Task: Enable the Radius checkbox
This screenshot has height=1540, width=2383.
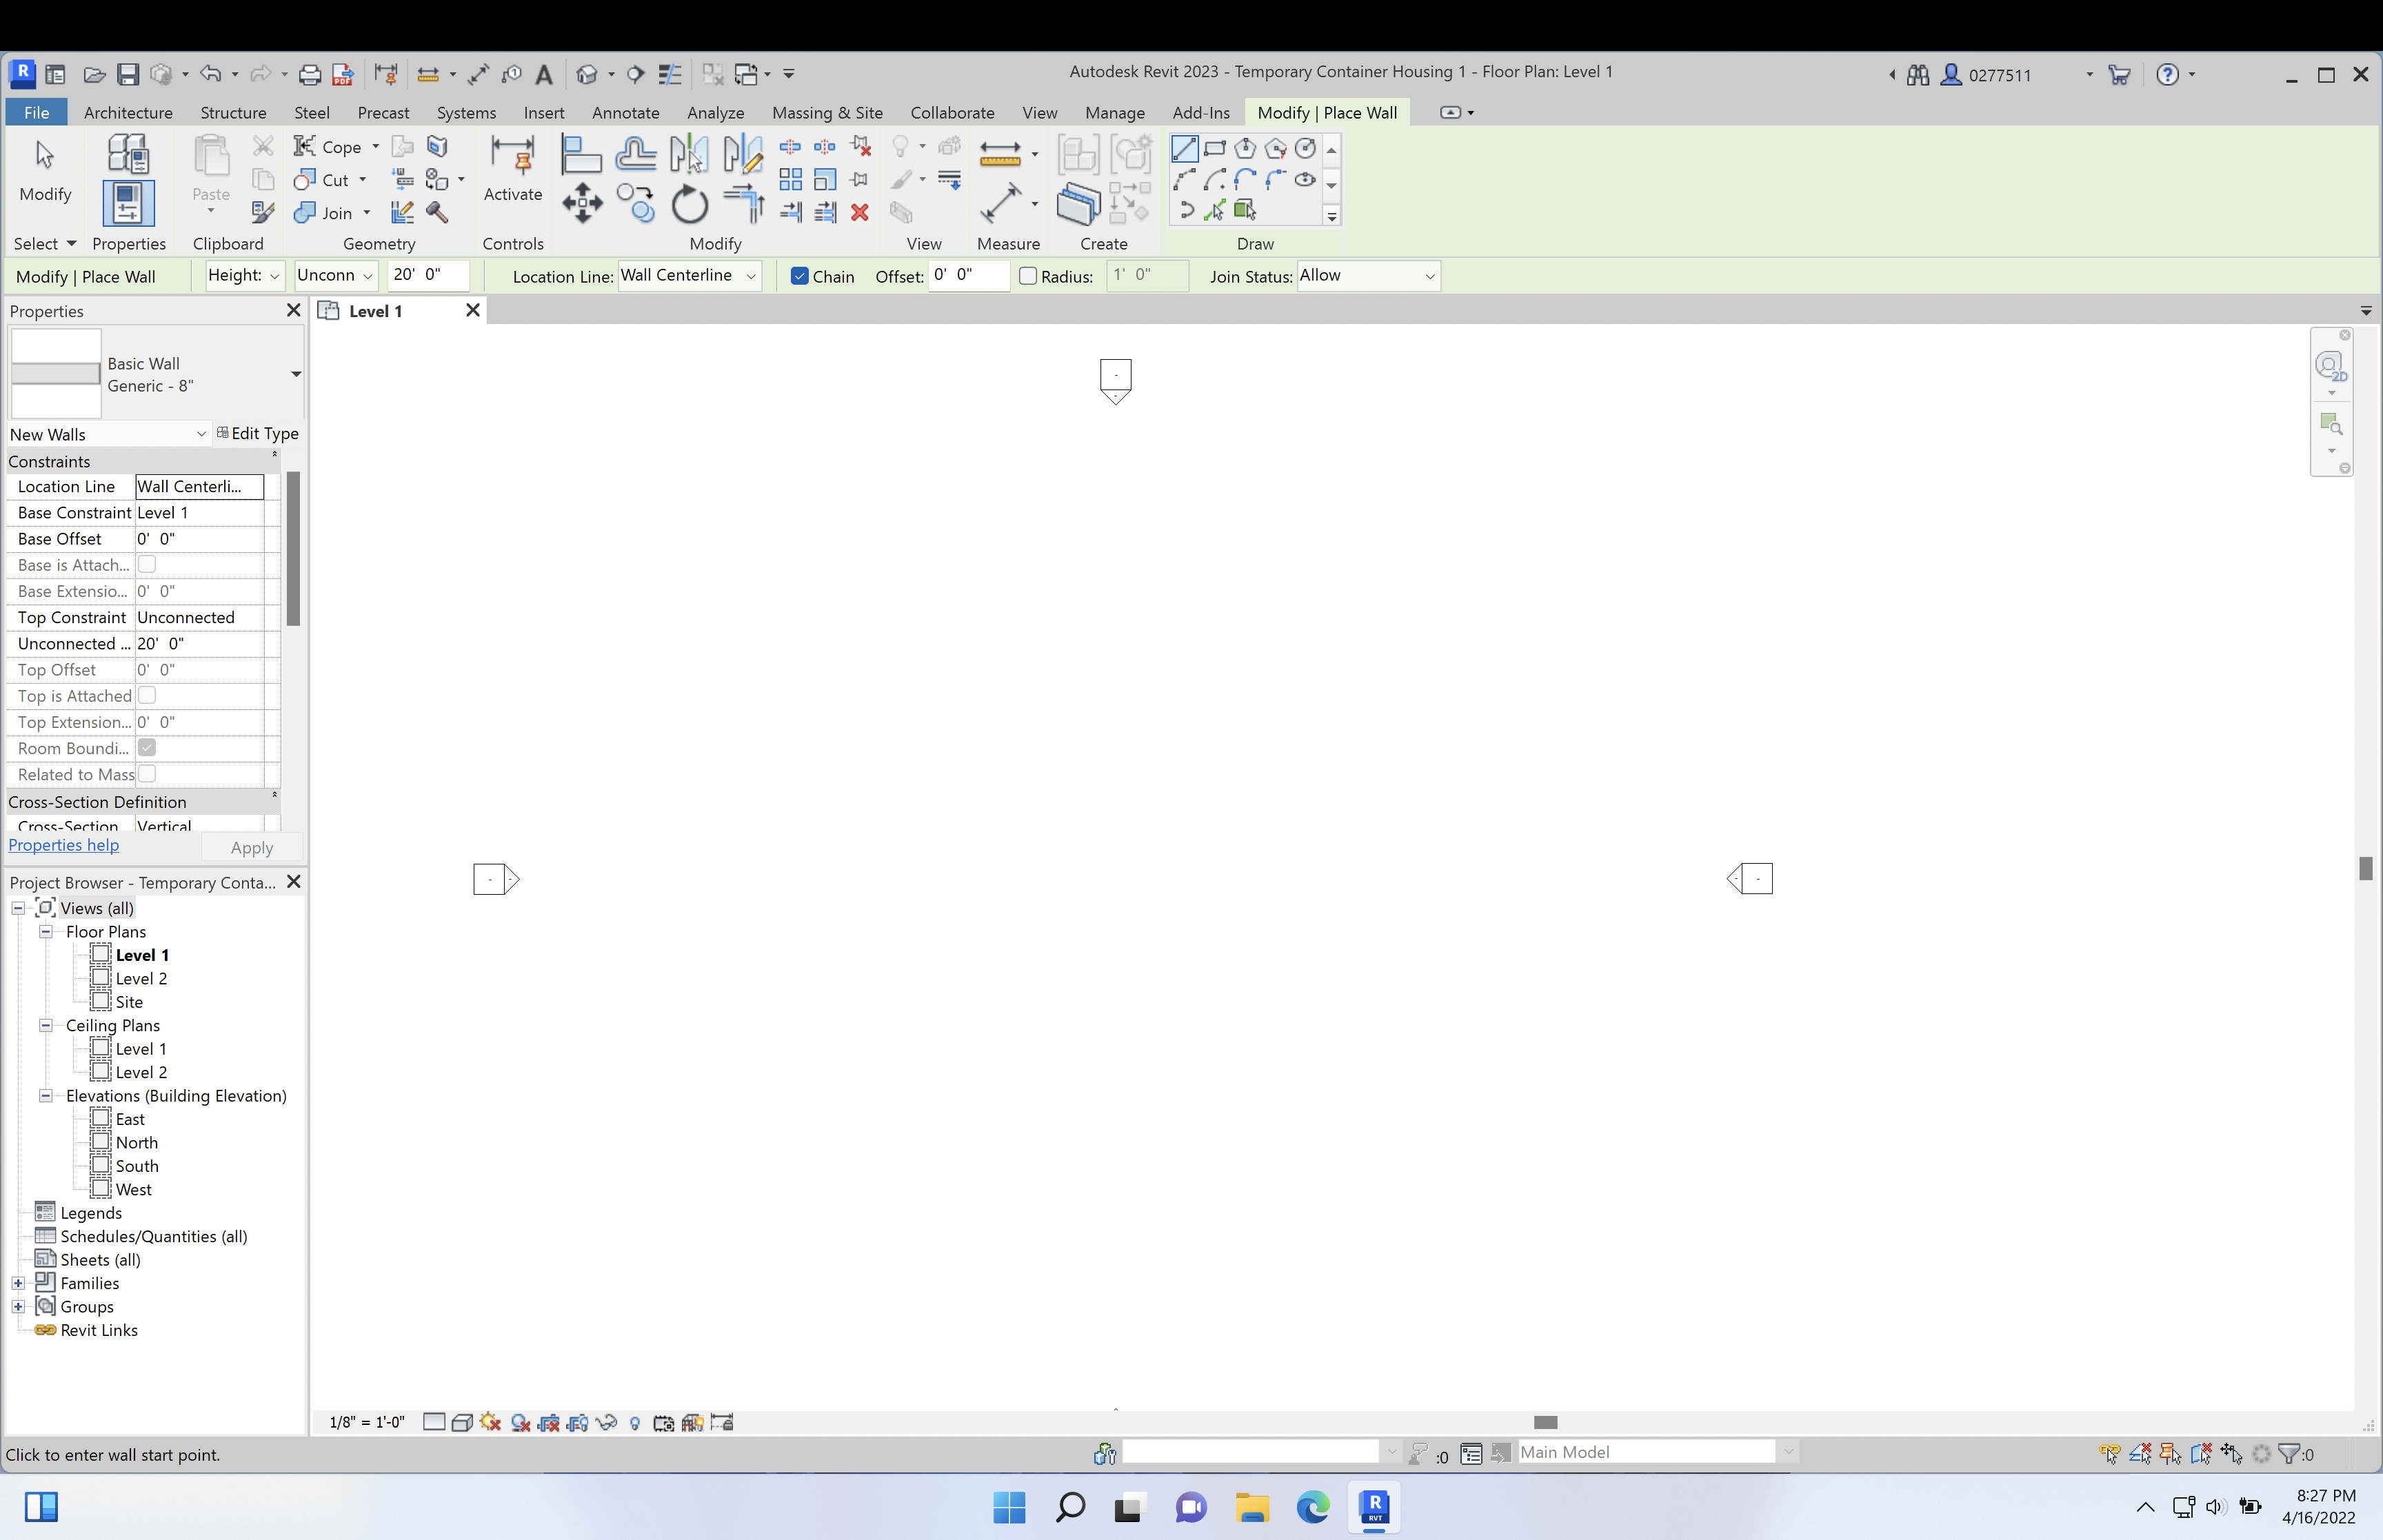Action: (1027, 276)
